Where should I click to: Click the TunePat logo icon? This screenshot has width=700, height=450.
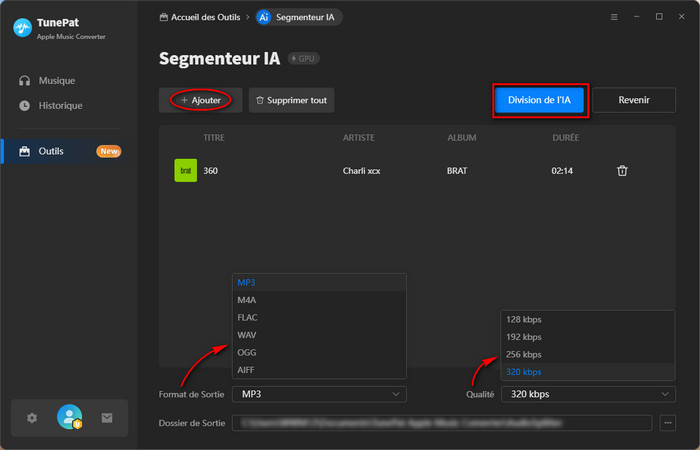(x=22, y=28)
